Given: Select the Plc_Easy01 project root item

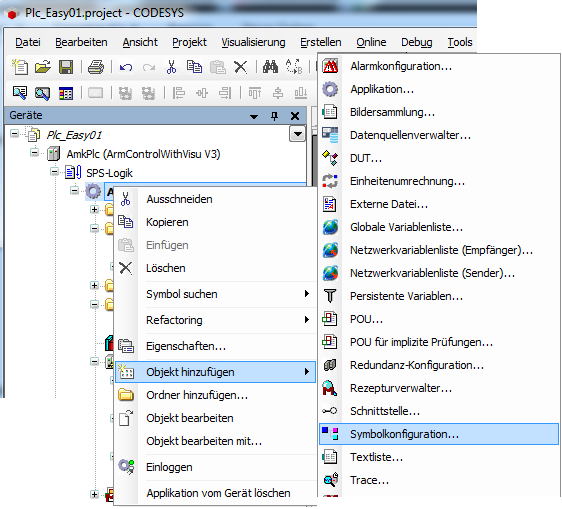Looking at the screenshot, I should pyautogui.click(x=74, y=135).
